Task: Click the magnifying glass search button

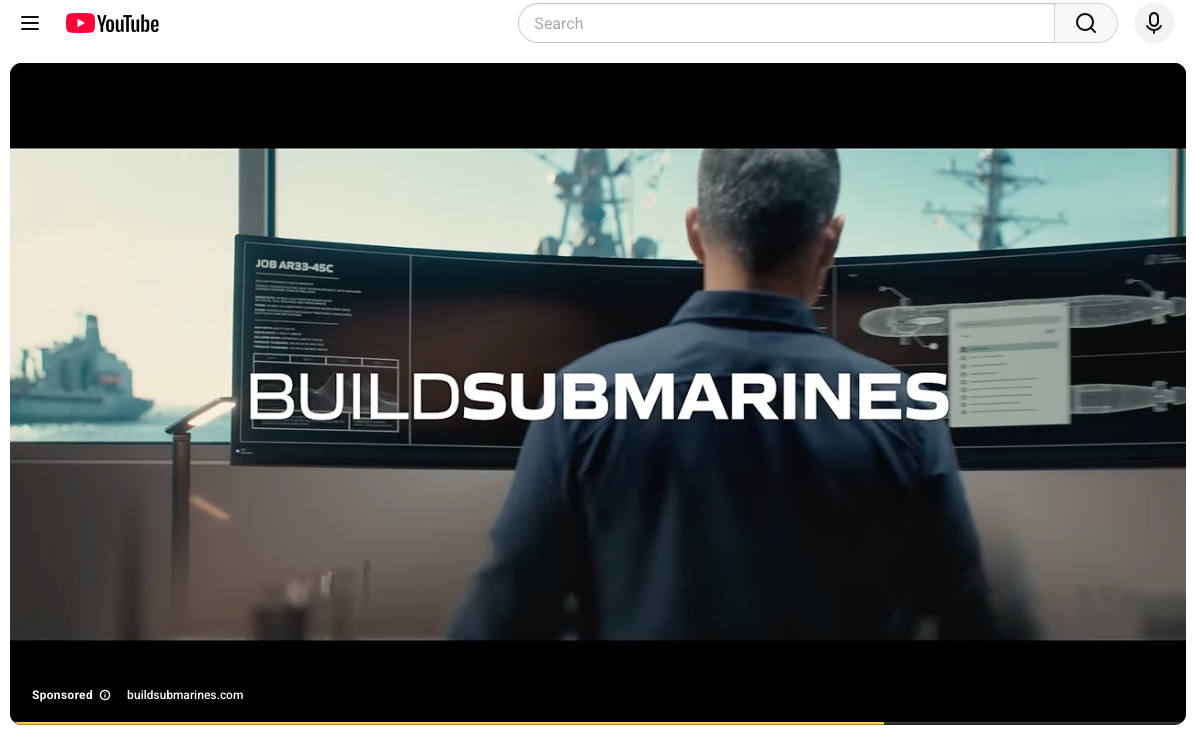Action: pos(1085,24)
